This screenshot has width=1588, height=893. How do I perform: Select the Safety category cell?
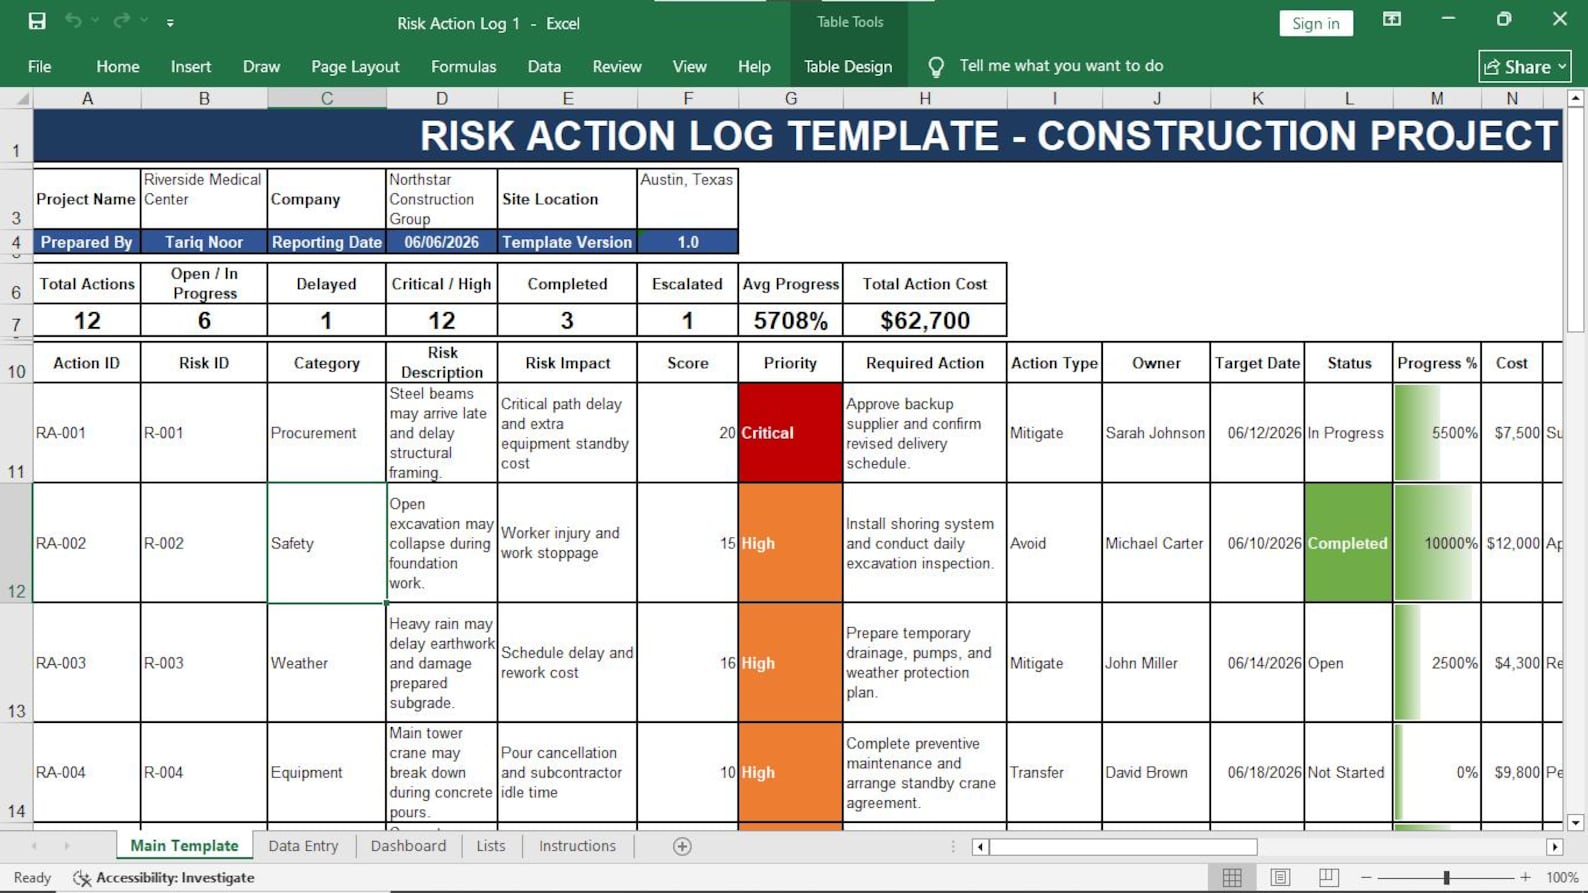326,543
